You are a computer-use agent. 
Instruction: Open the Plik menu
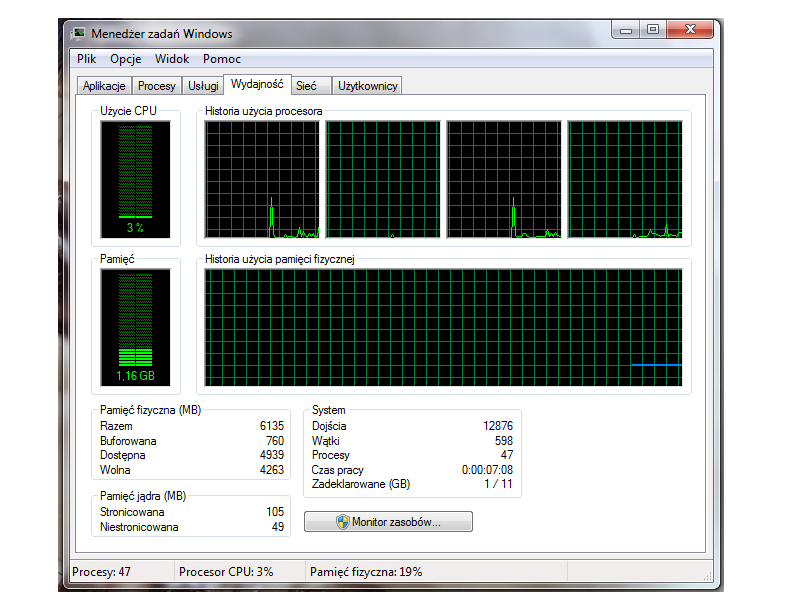coord(87,59)
